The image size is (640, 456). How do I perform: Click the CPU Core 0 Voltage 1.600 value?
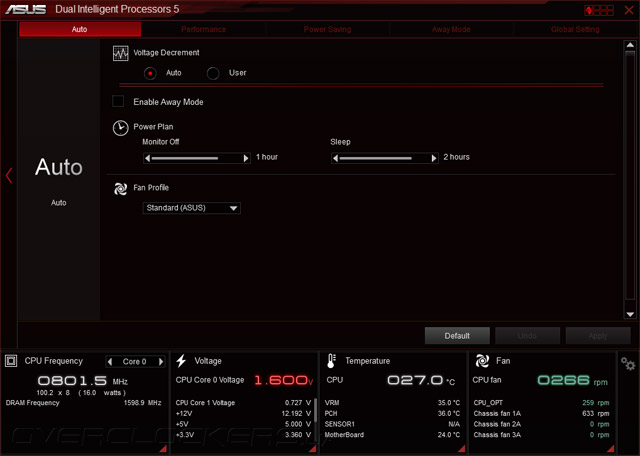pos(283,380)
